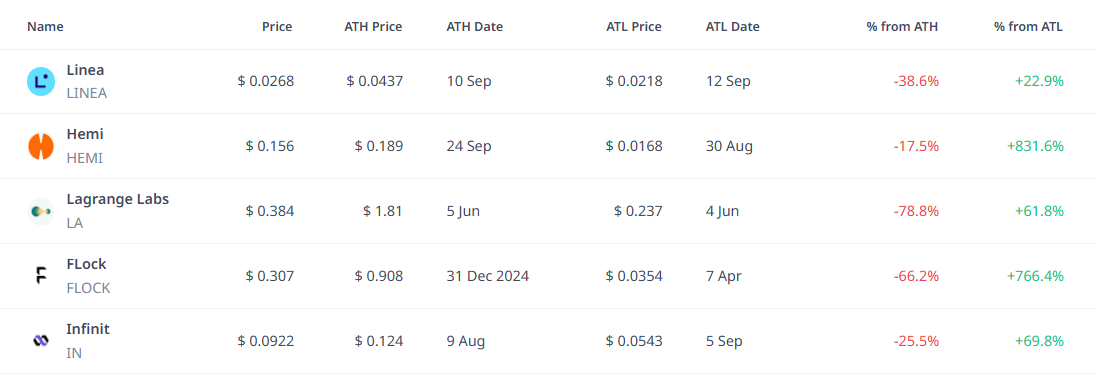Open the Infinit coin name link
The width and height of the screenshot is (1097, 374).
pyautogui.click(x=88, y=329)
